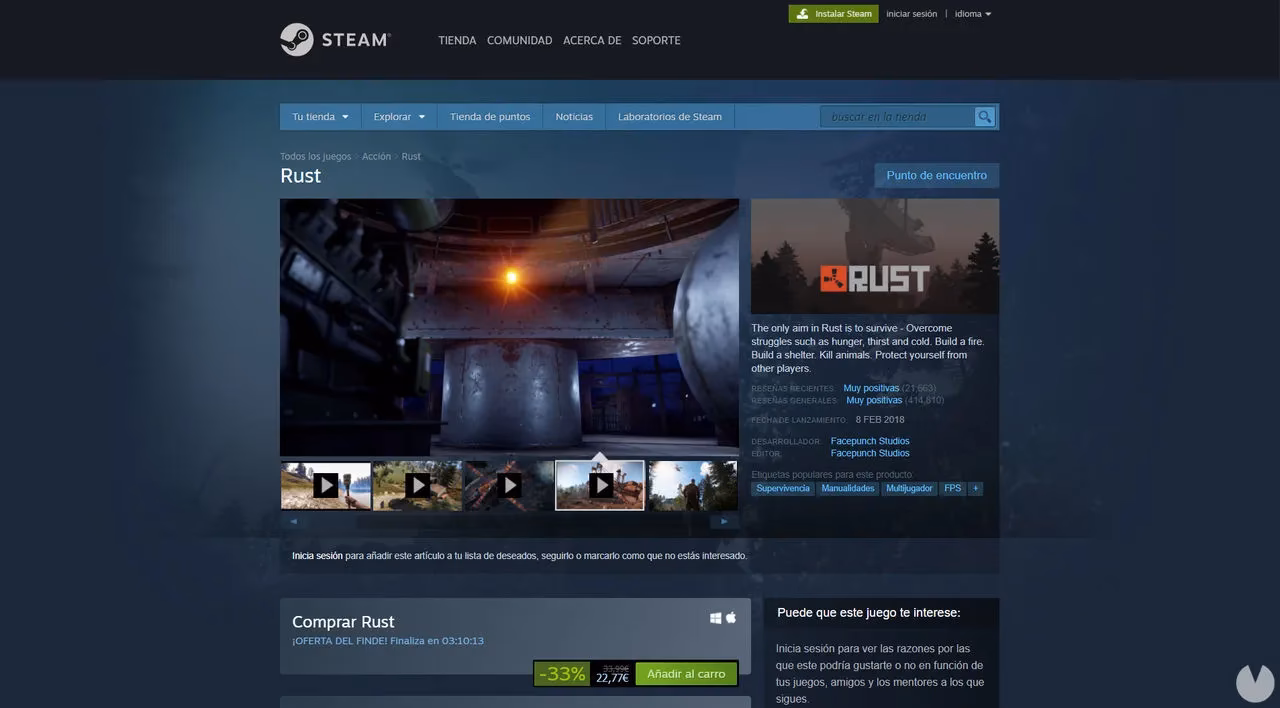
Task: Click Añadir al carro button
Action: pos(686,674)
